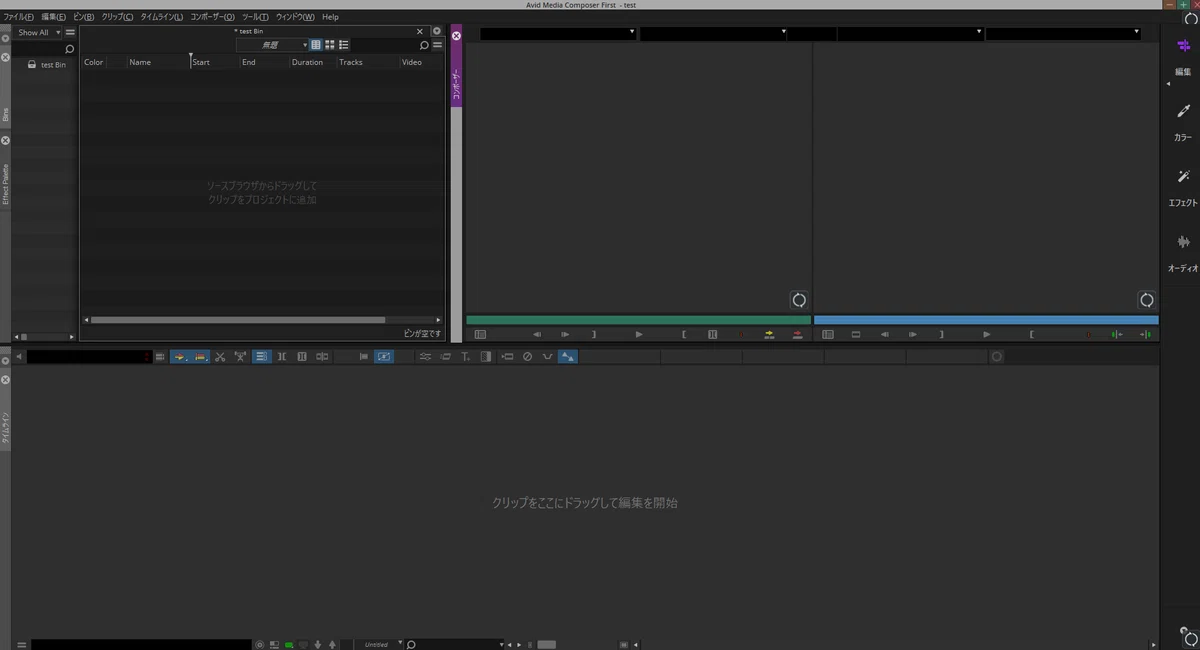The height and width of the screenshot is (650, 1200).
Task: Toggle the timeline yellow segment mode arrow
Action: 180,357
